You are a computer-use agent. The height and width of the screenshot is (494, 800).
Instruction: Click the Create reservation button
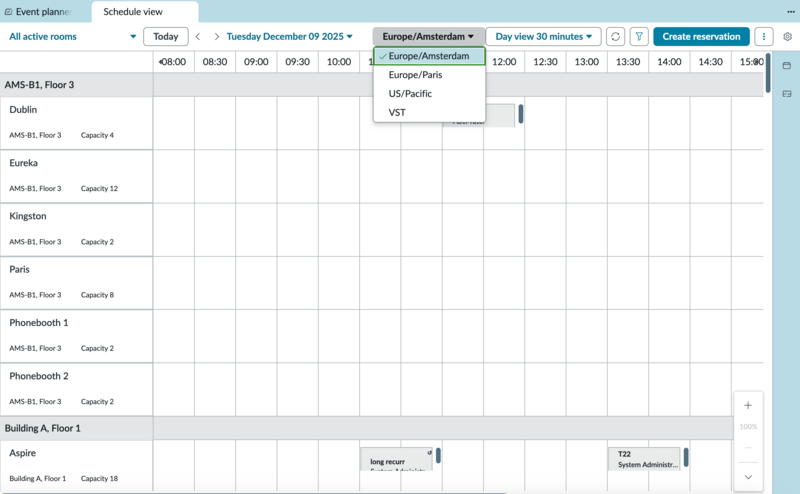pos(701,37)
